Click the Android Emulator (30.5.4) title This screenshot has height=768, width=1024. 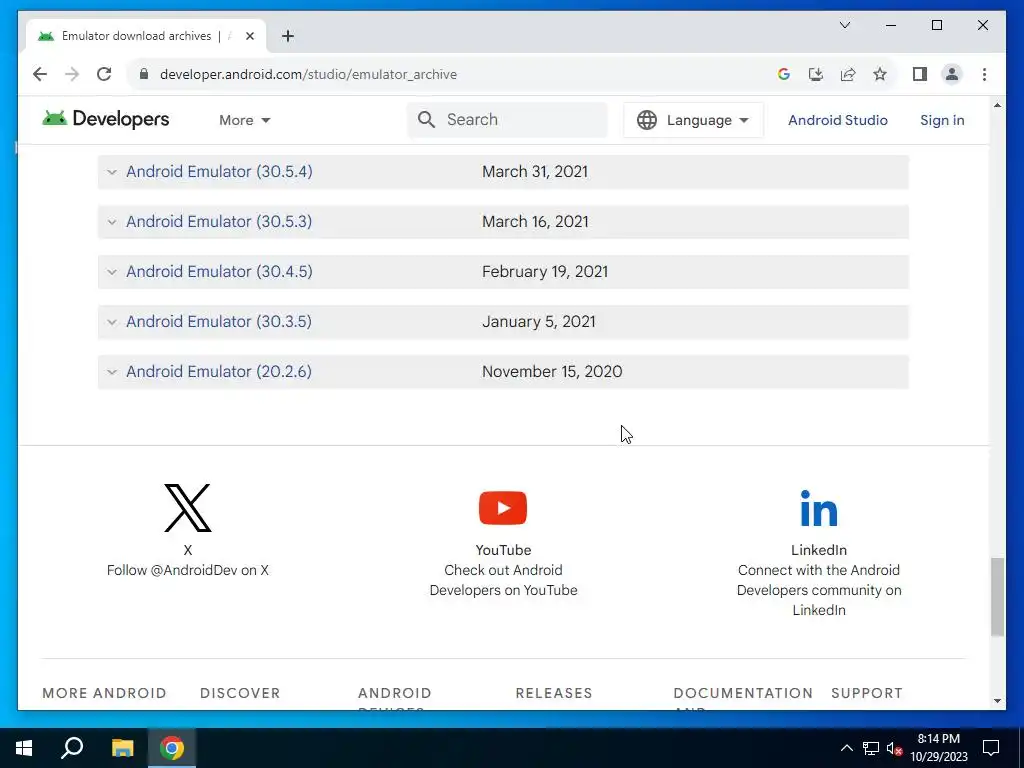(219, 172)
